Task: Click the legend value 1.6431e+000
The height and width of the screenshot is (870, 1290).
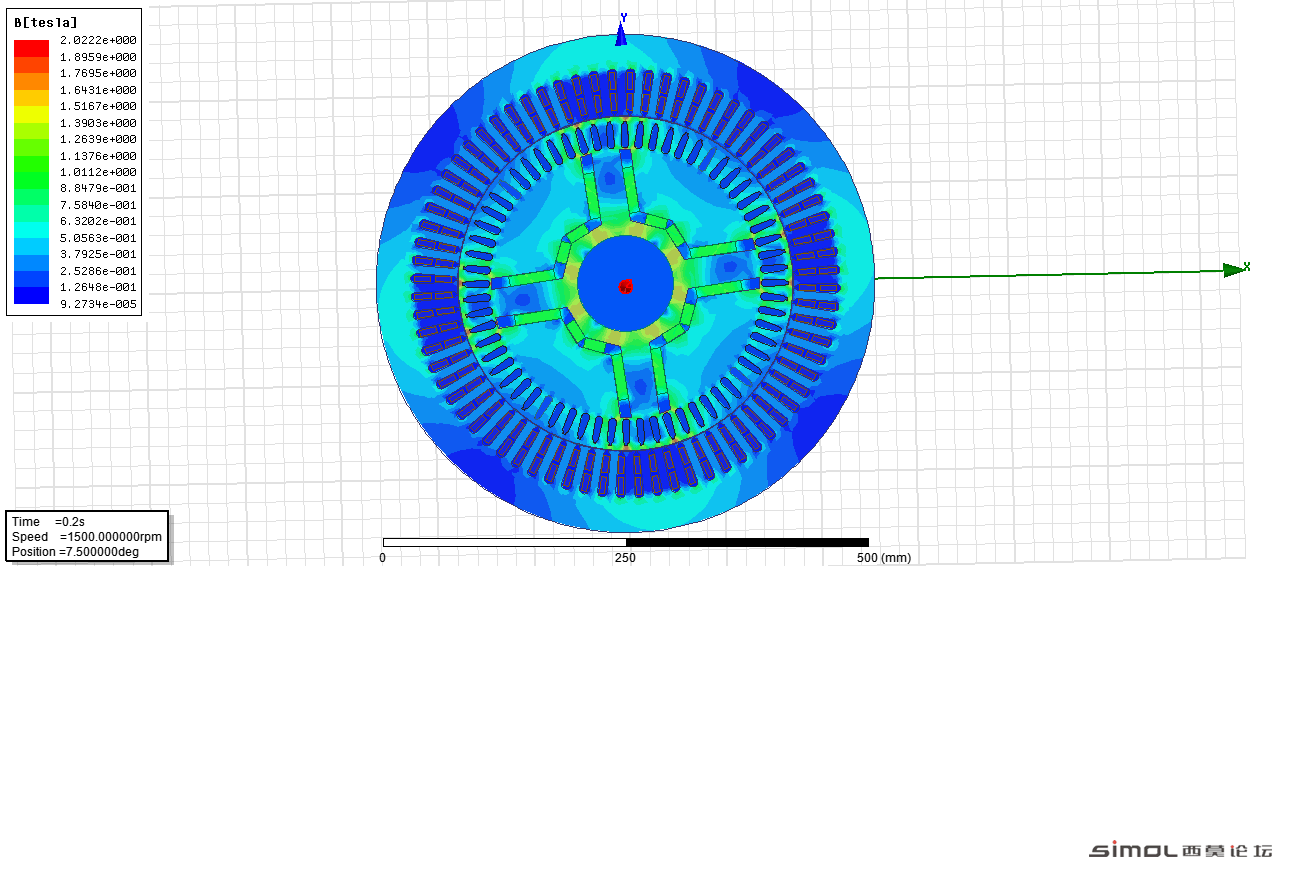Action: coord(98,90)
